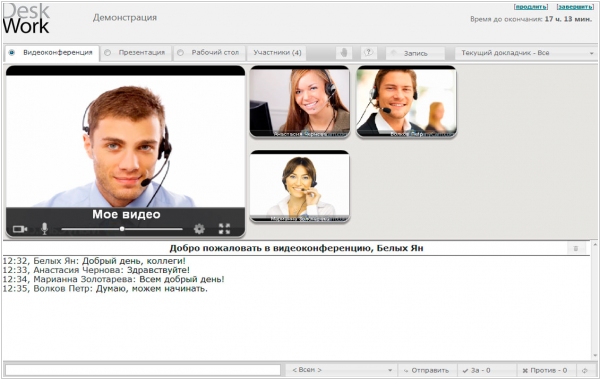The width and height of the screenshot is (600, 379).
Task: Select the Рабочий стол radio button
Action: coord(181,53)
